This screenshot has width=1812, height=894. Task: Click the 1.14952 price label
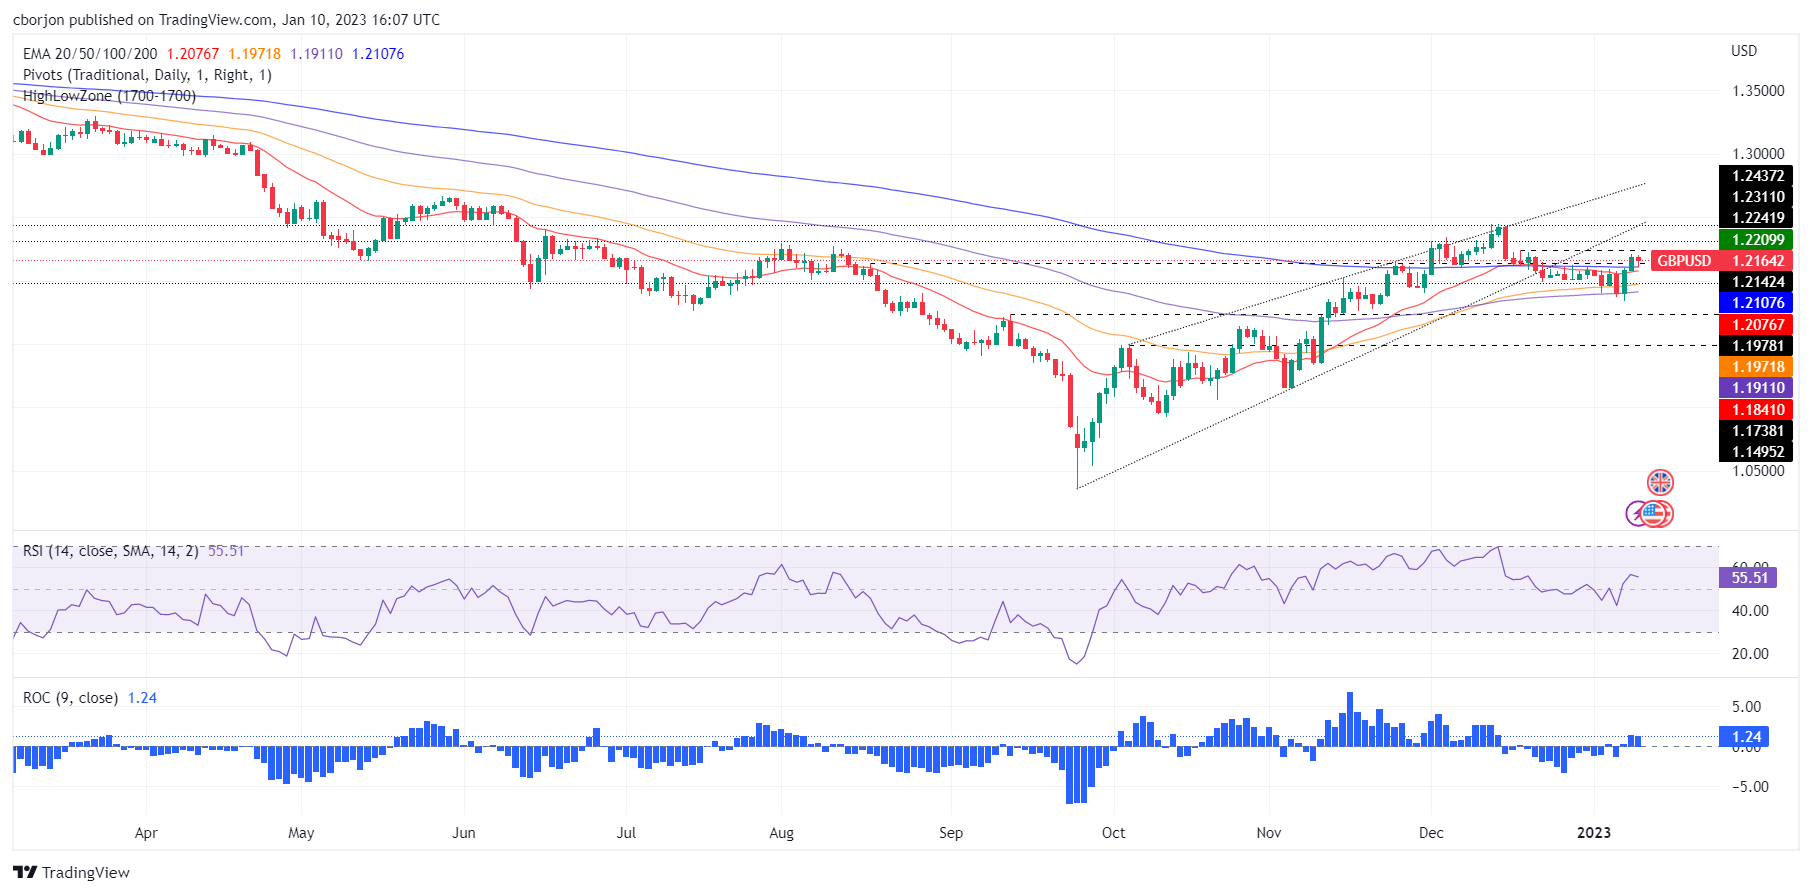coord(1758,452)
